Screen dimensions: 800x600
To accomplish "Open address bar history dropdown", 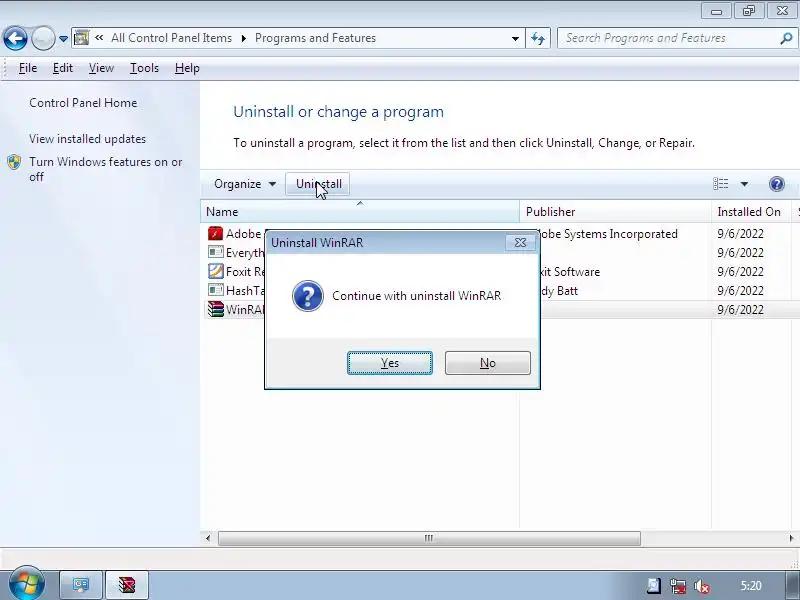I will pyautogui.click(x=515, y=38).
